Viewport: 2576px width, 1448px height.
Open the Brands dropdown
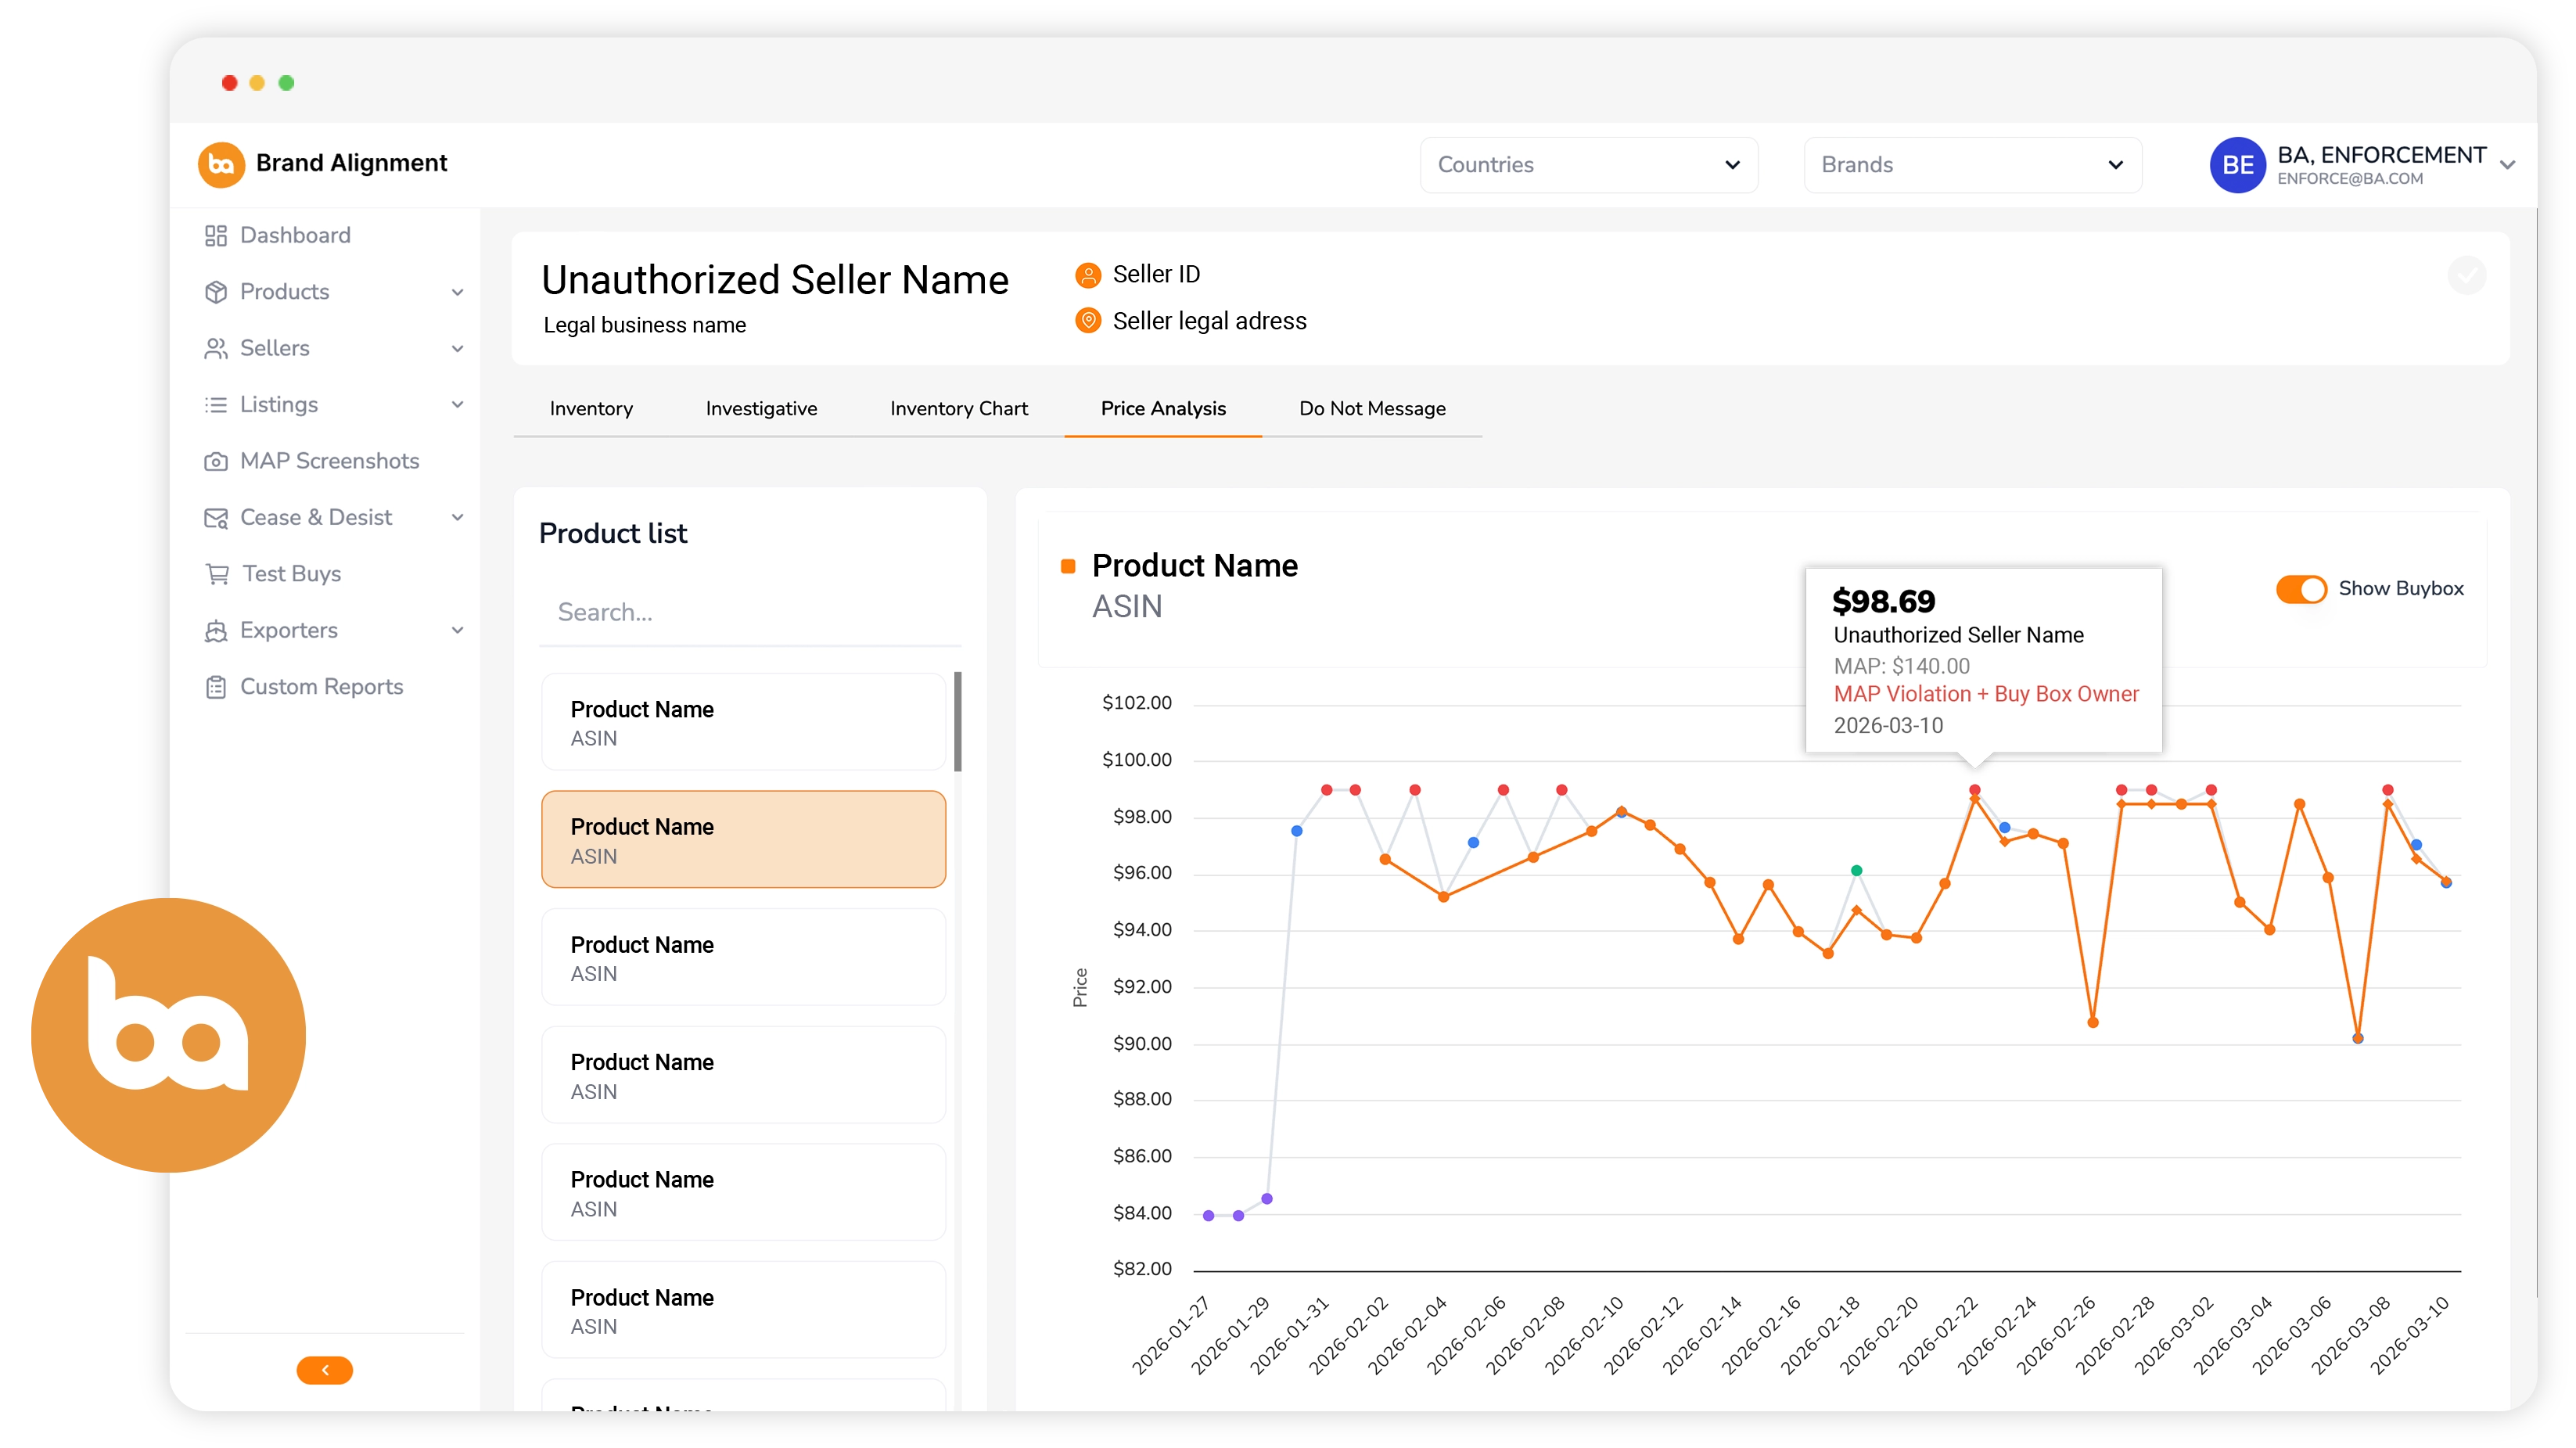[1971, 164]
